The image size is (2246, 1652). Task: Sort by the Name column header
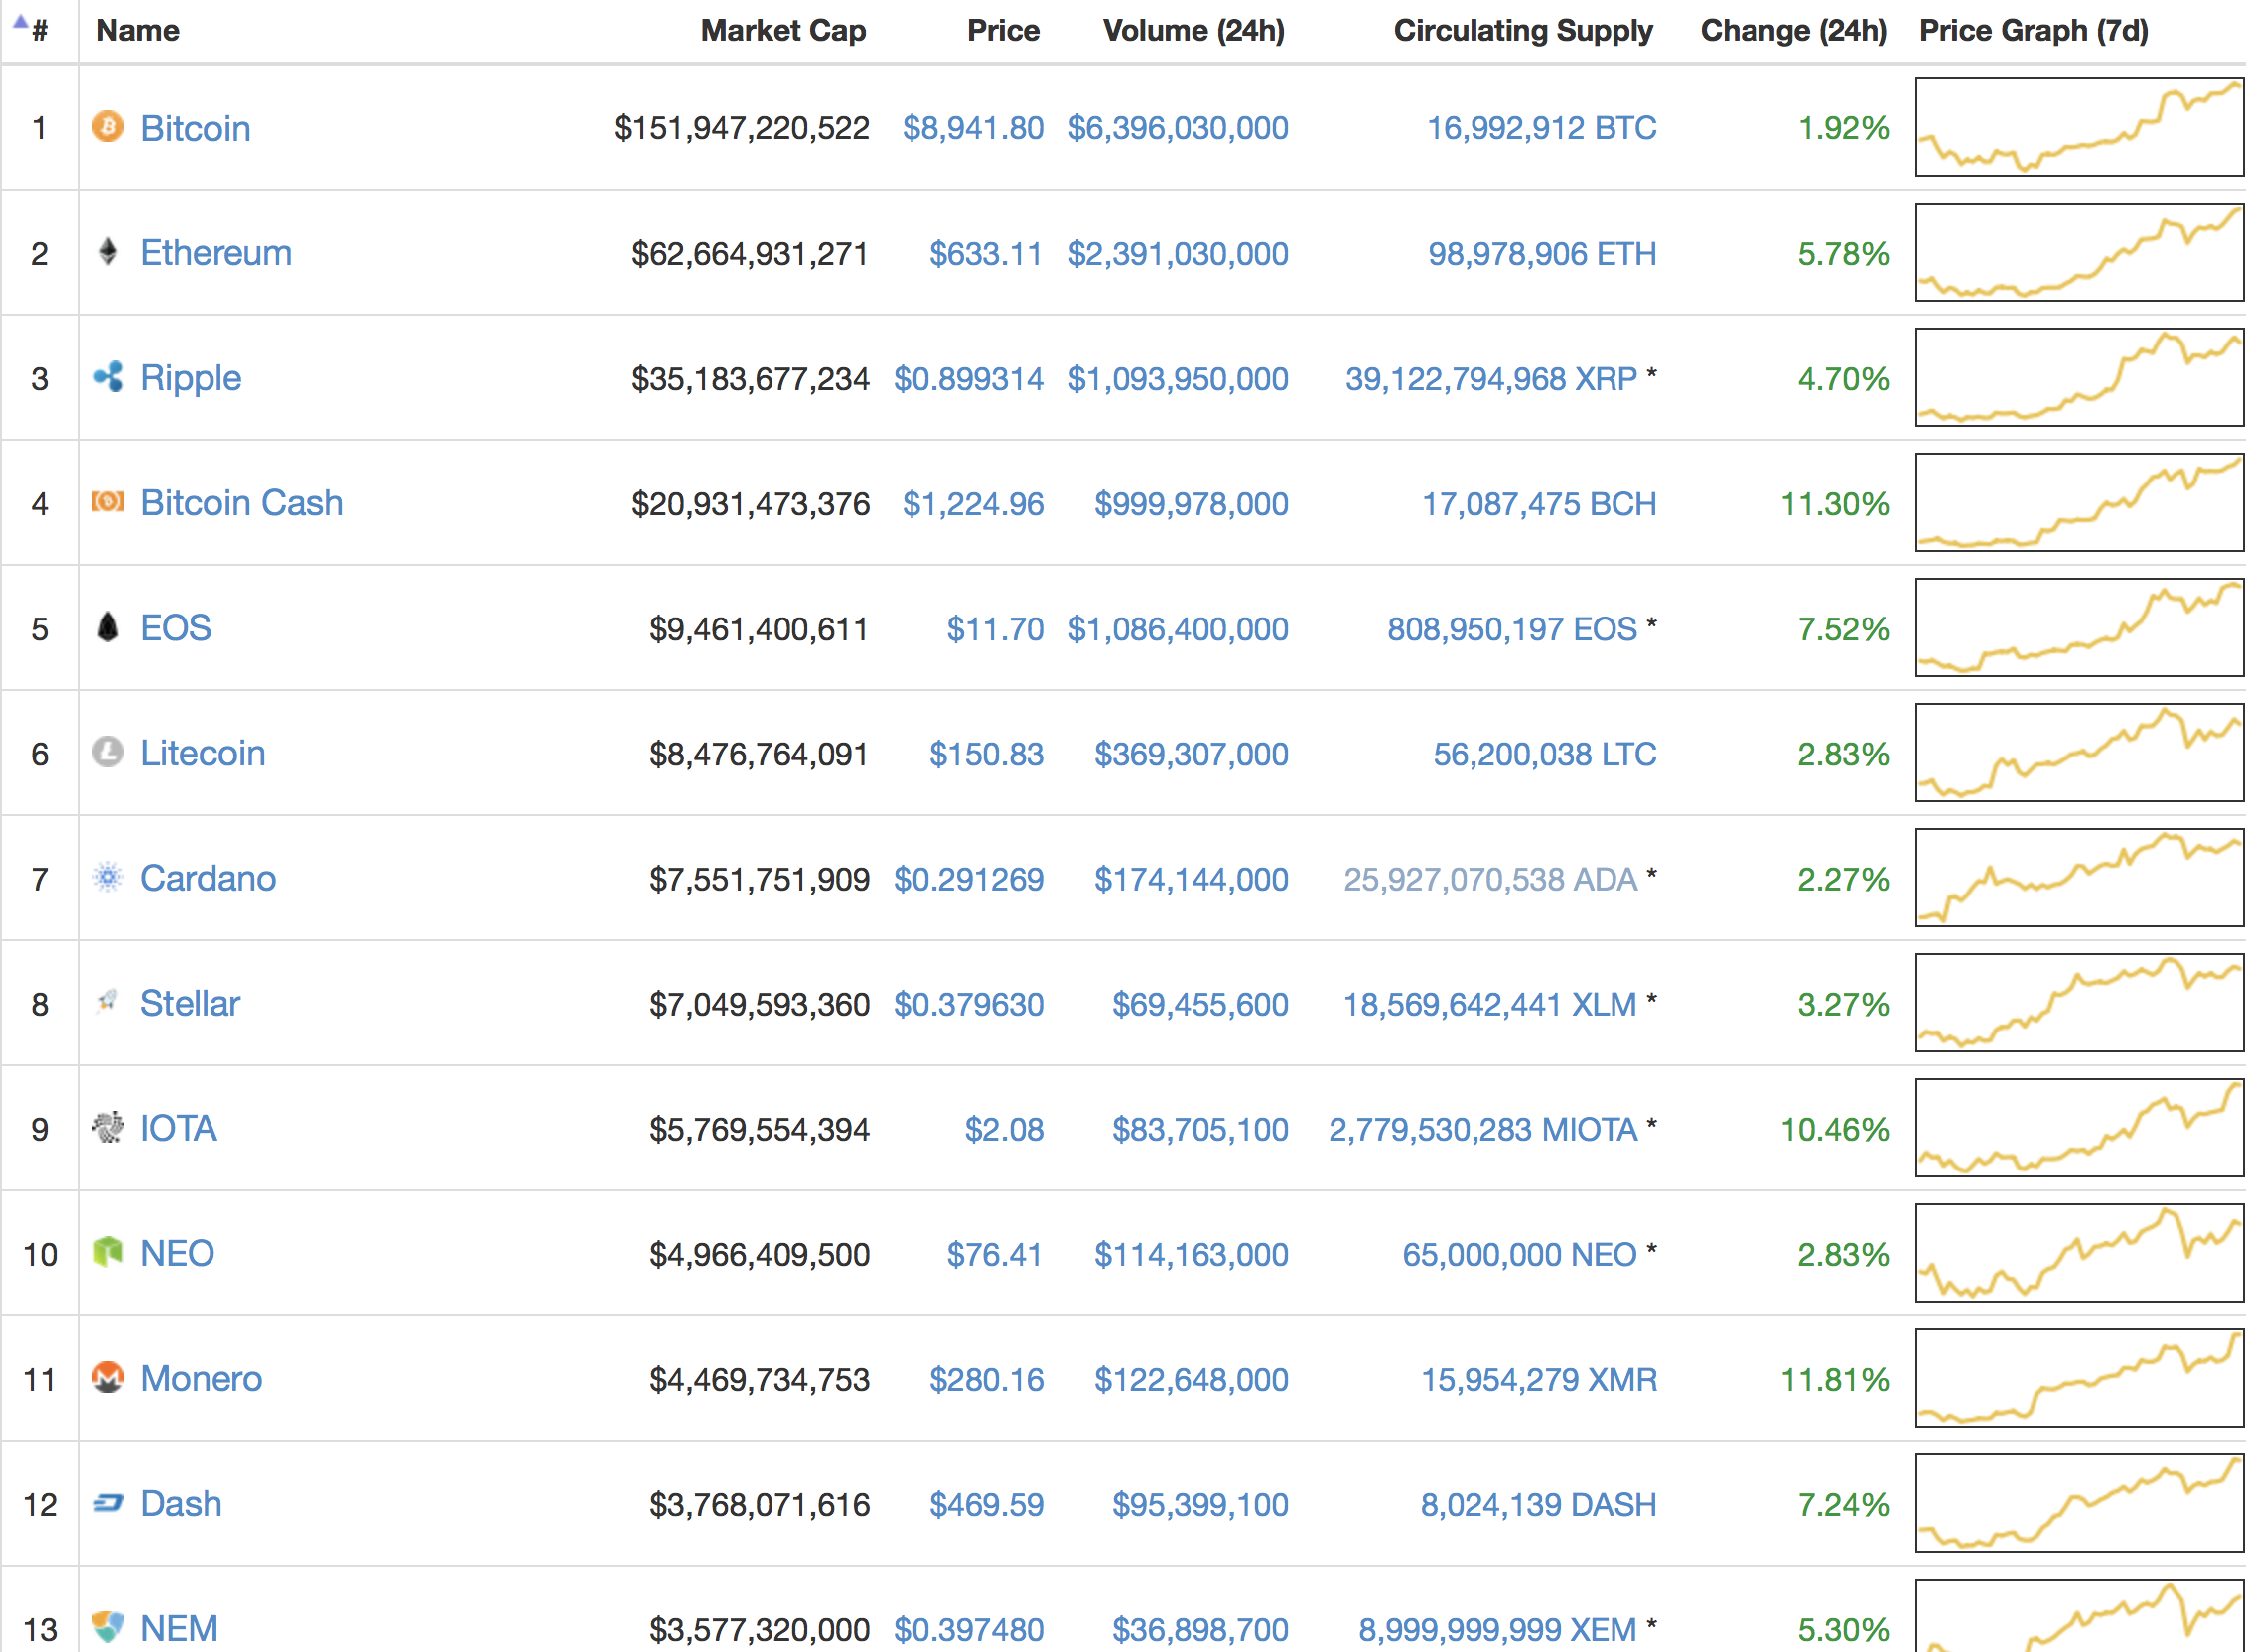coord(138,30)
